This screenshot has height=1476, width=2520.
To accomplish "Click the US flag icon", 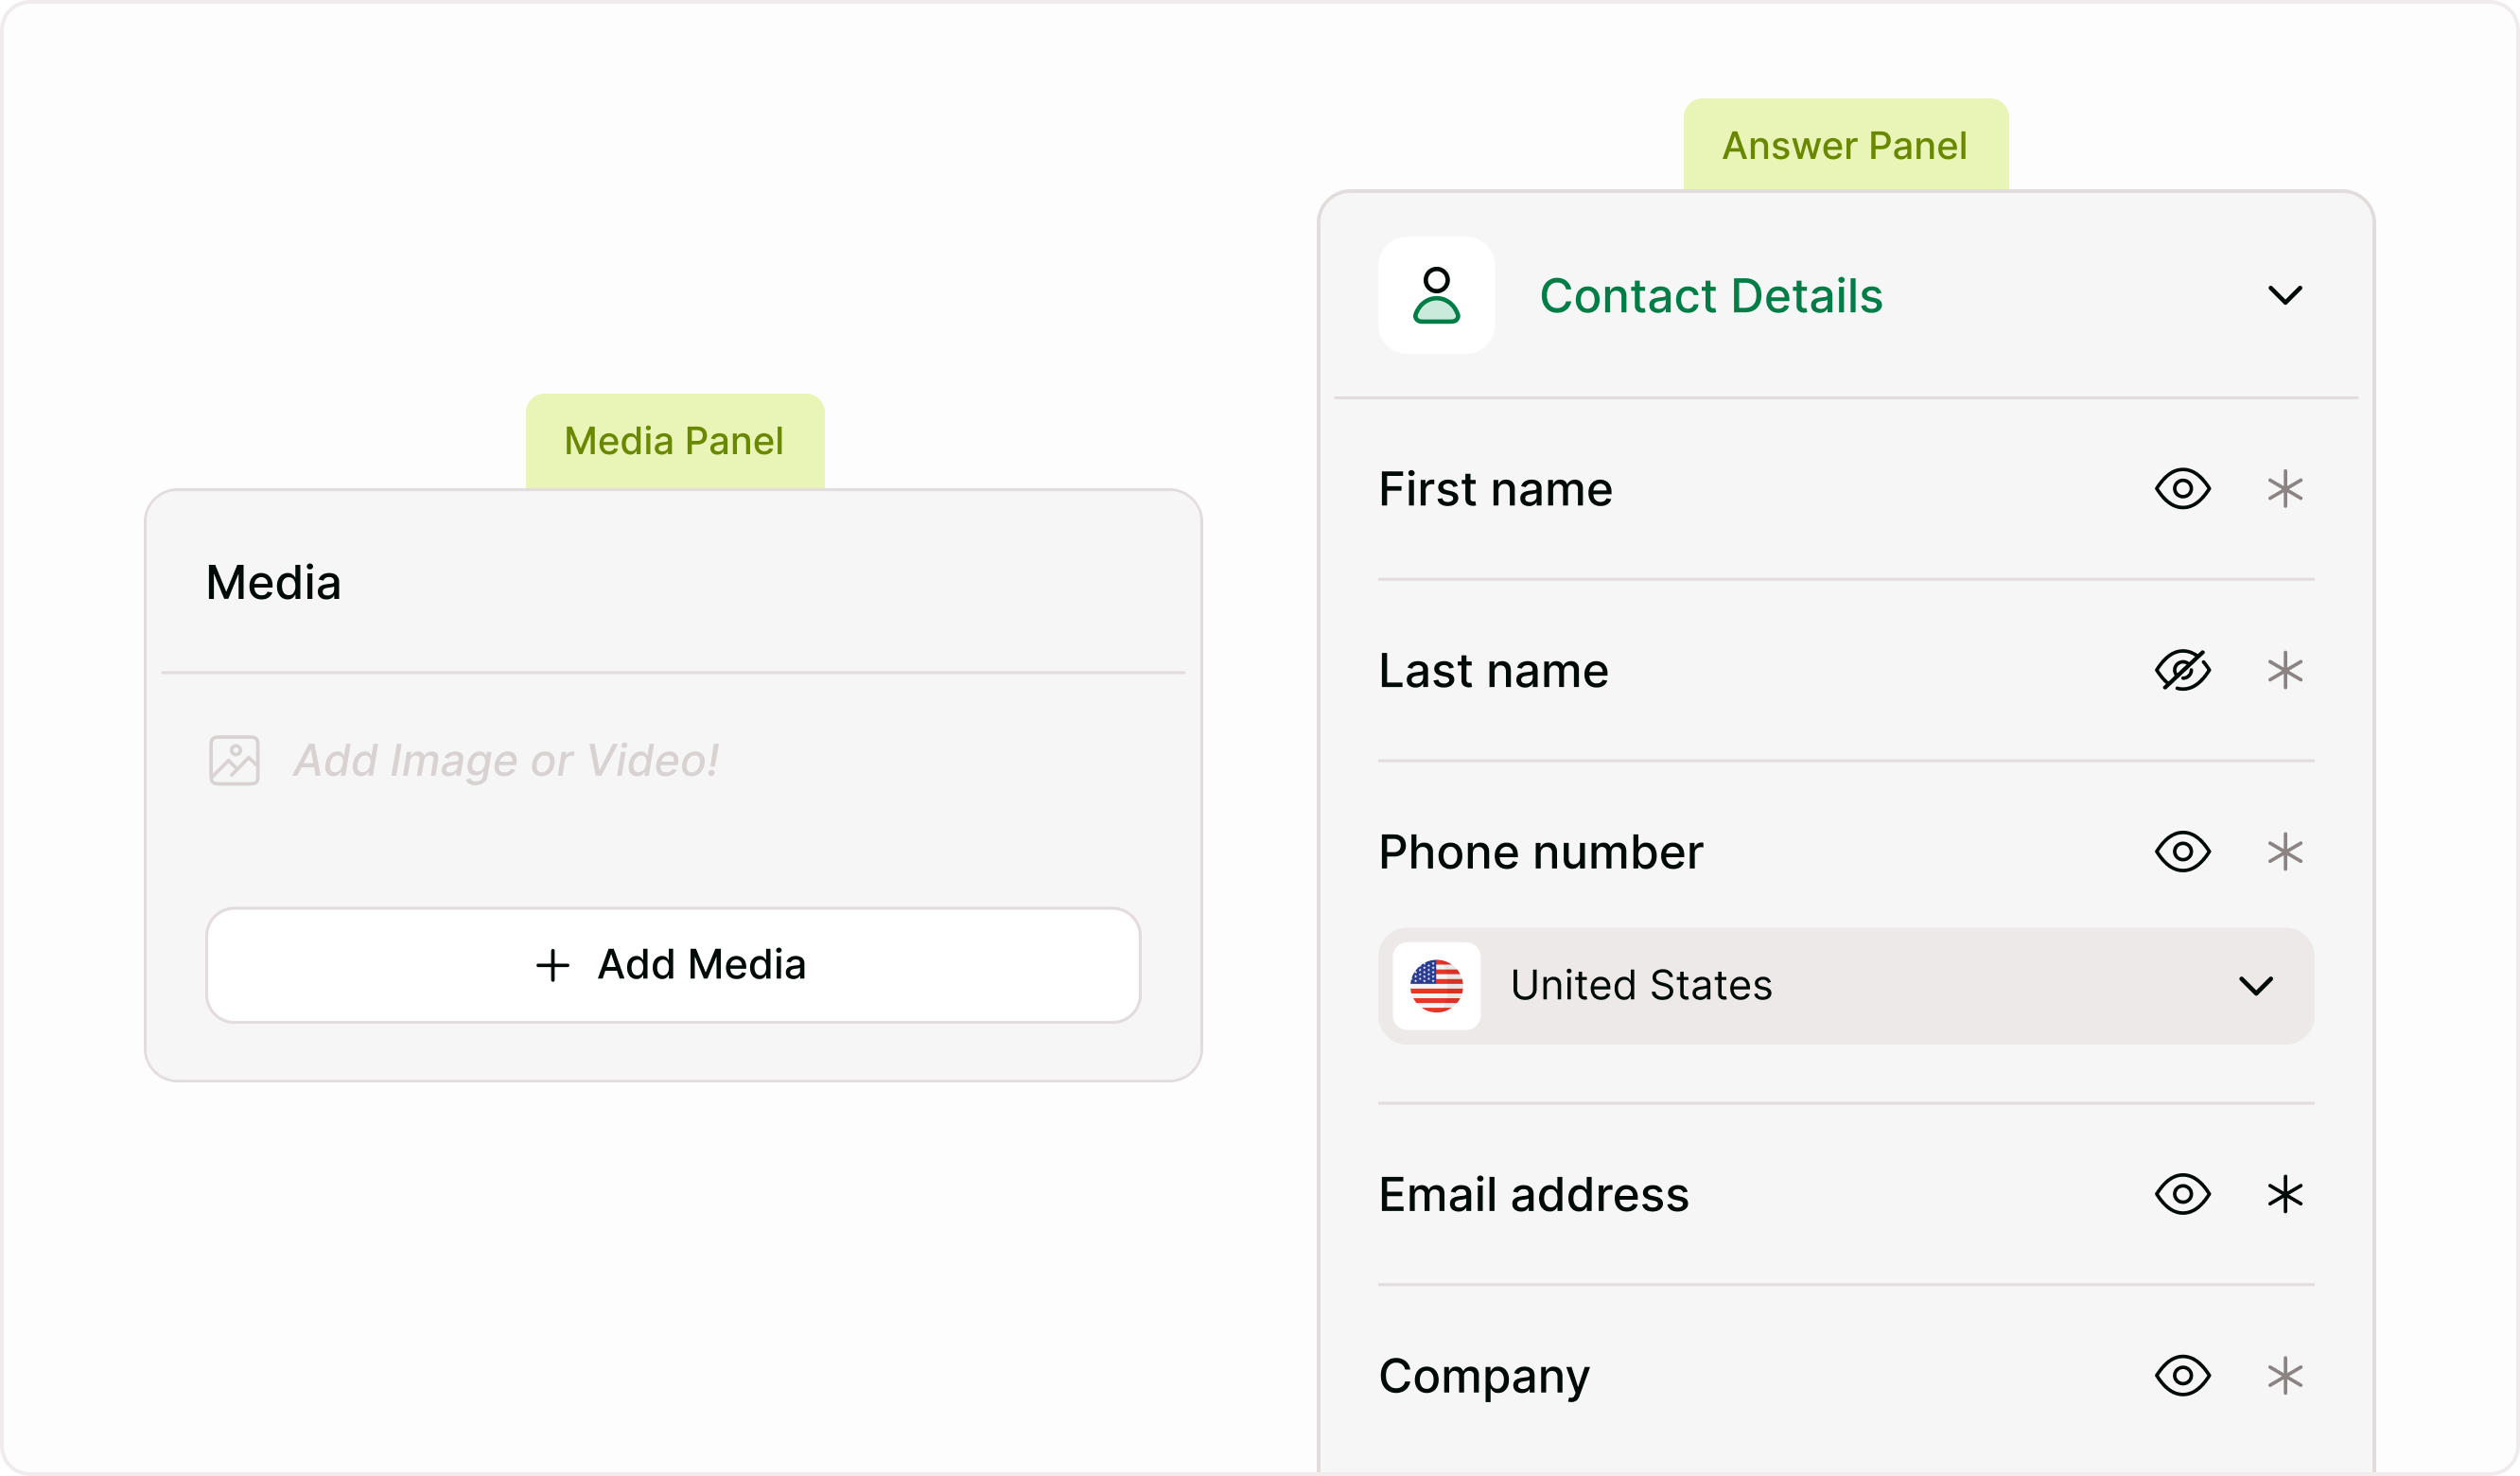I will pos(1436,986).
